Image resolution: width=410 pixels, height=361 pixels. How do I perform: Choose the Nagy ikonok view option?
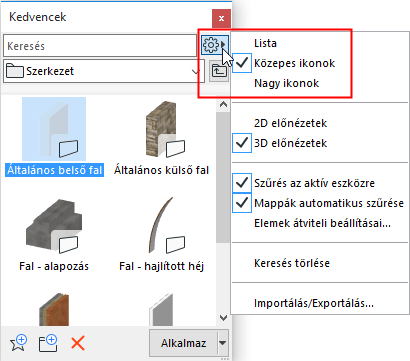(286, 83)
